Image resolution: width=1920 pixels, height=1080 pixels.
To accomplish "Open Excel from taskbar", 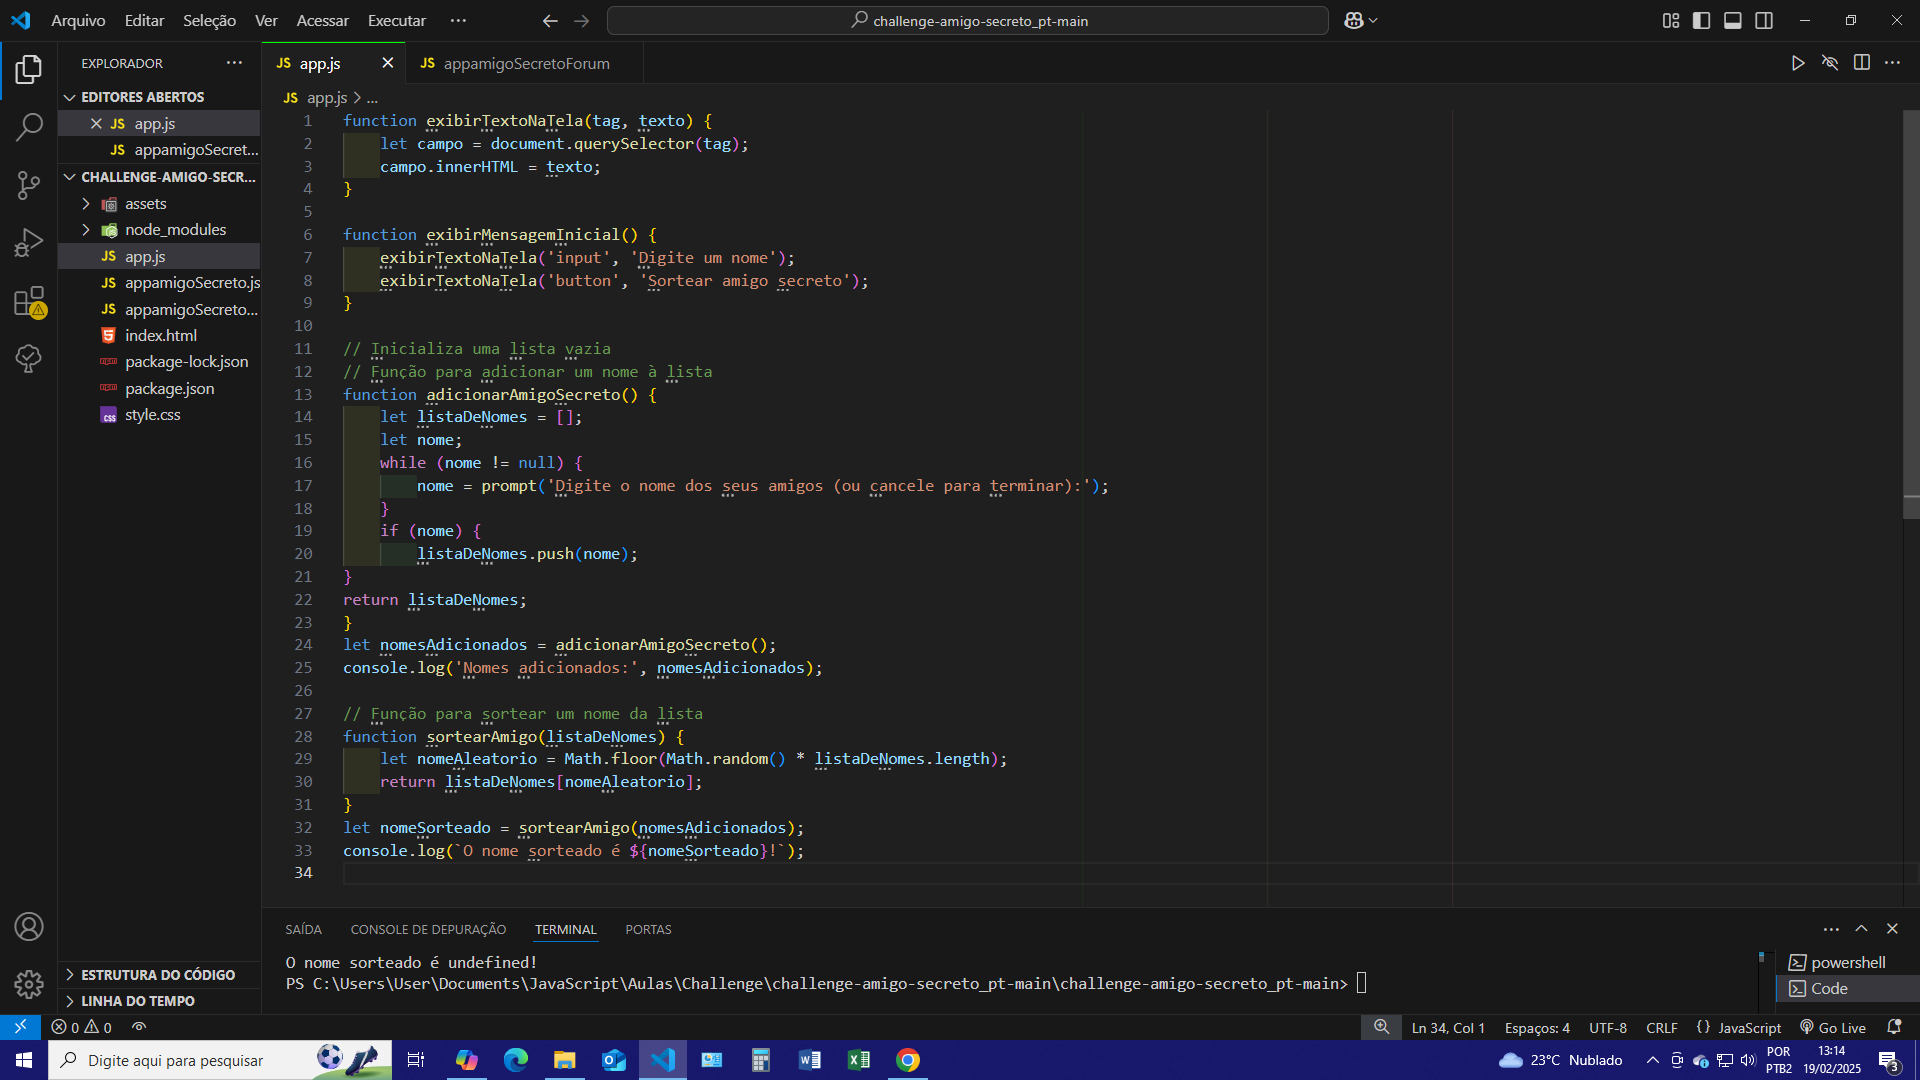I will pyautogui.click(x=859, y=1060).
